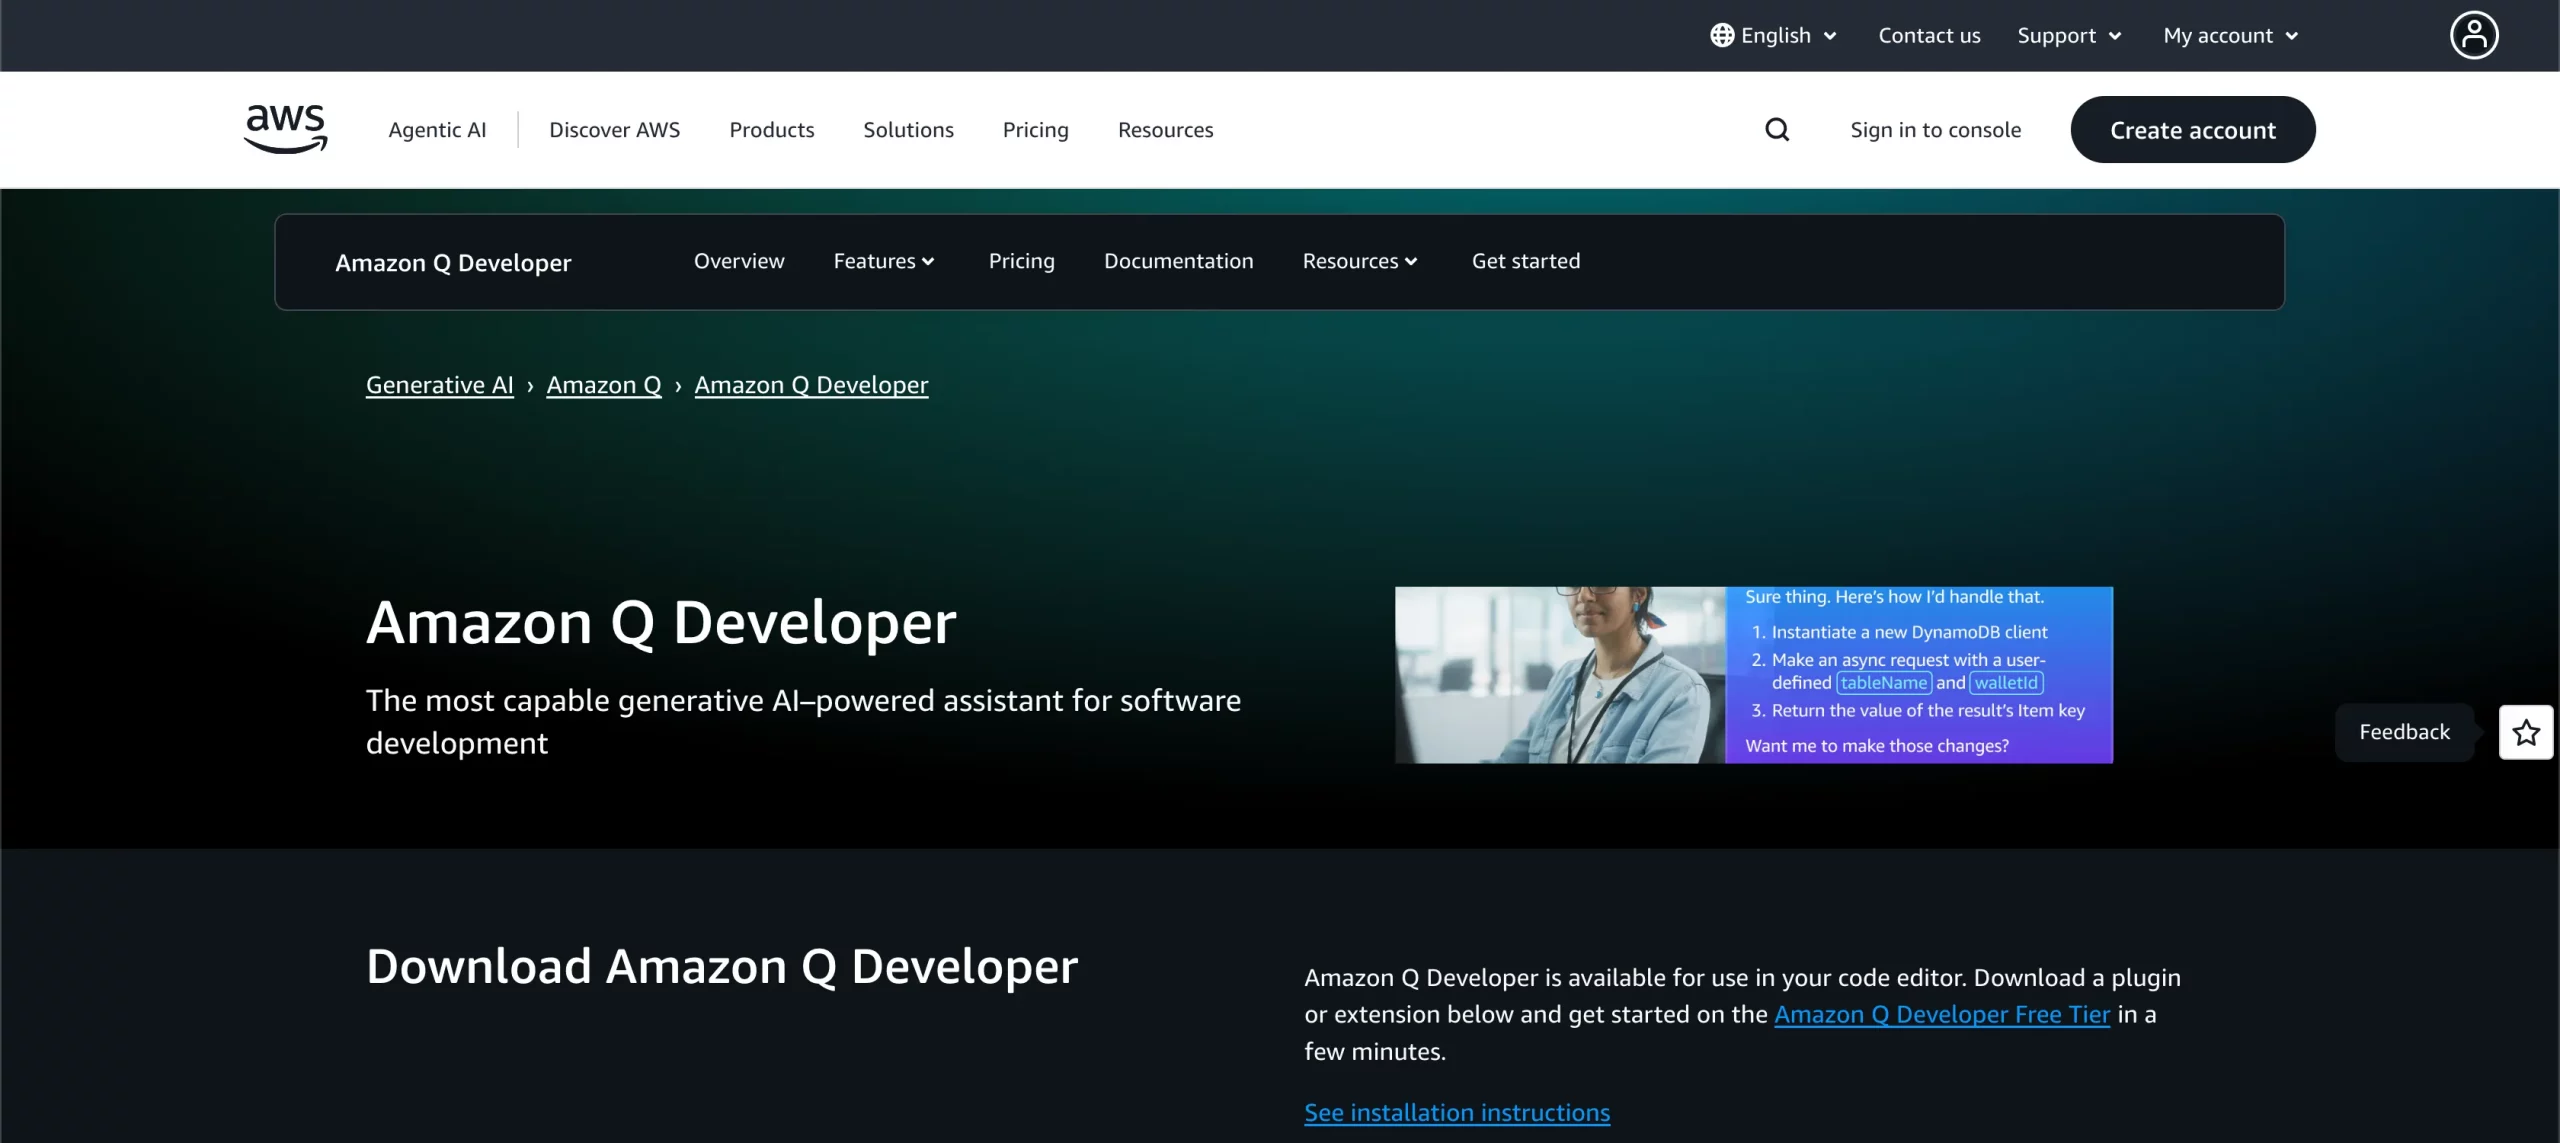
Task: Click Generative AI breadcrumb link
Action: pyautogui.click(x=439, y=385)
